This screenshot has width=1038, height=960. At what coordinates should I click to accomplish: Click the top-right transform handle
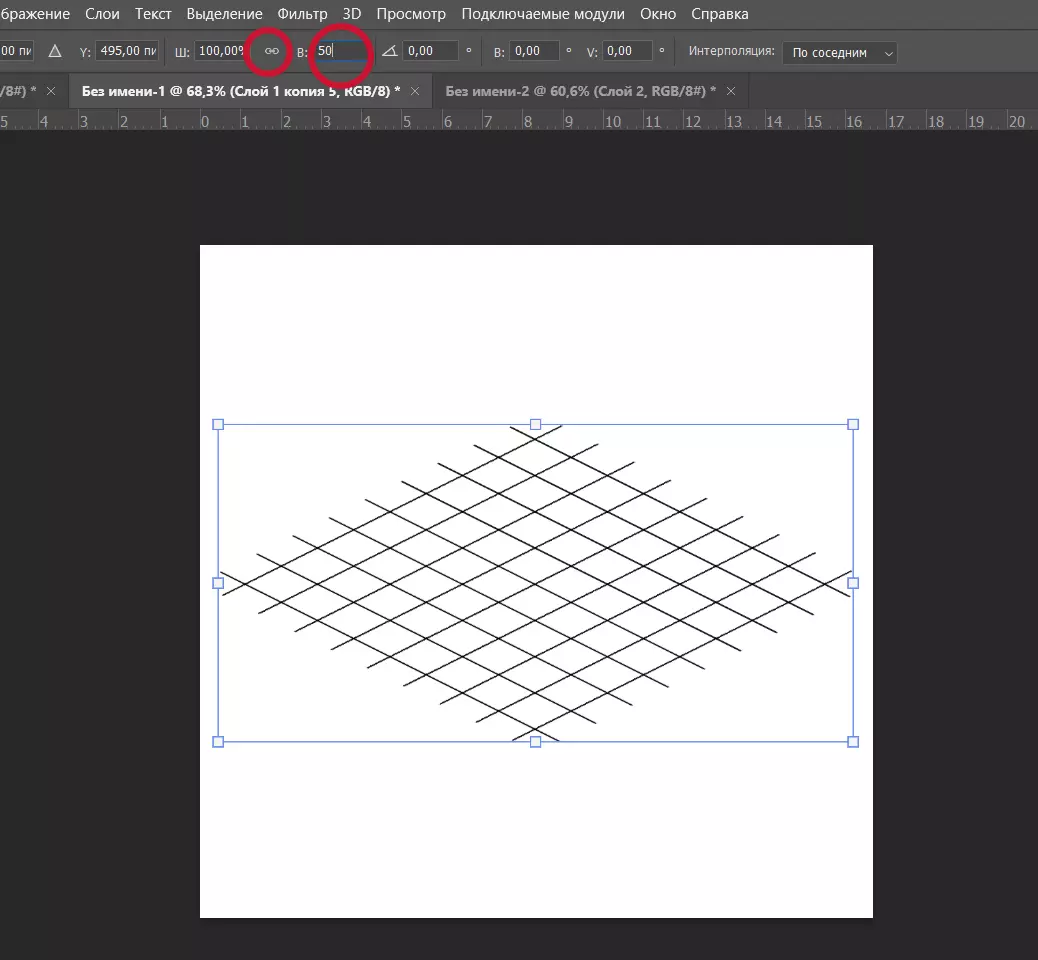(853, 424)
